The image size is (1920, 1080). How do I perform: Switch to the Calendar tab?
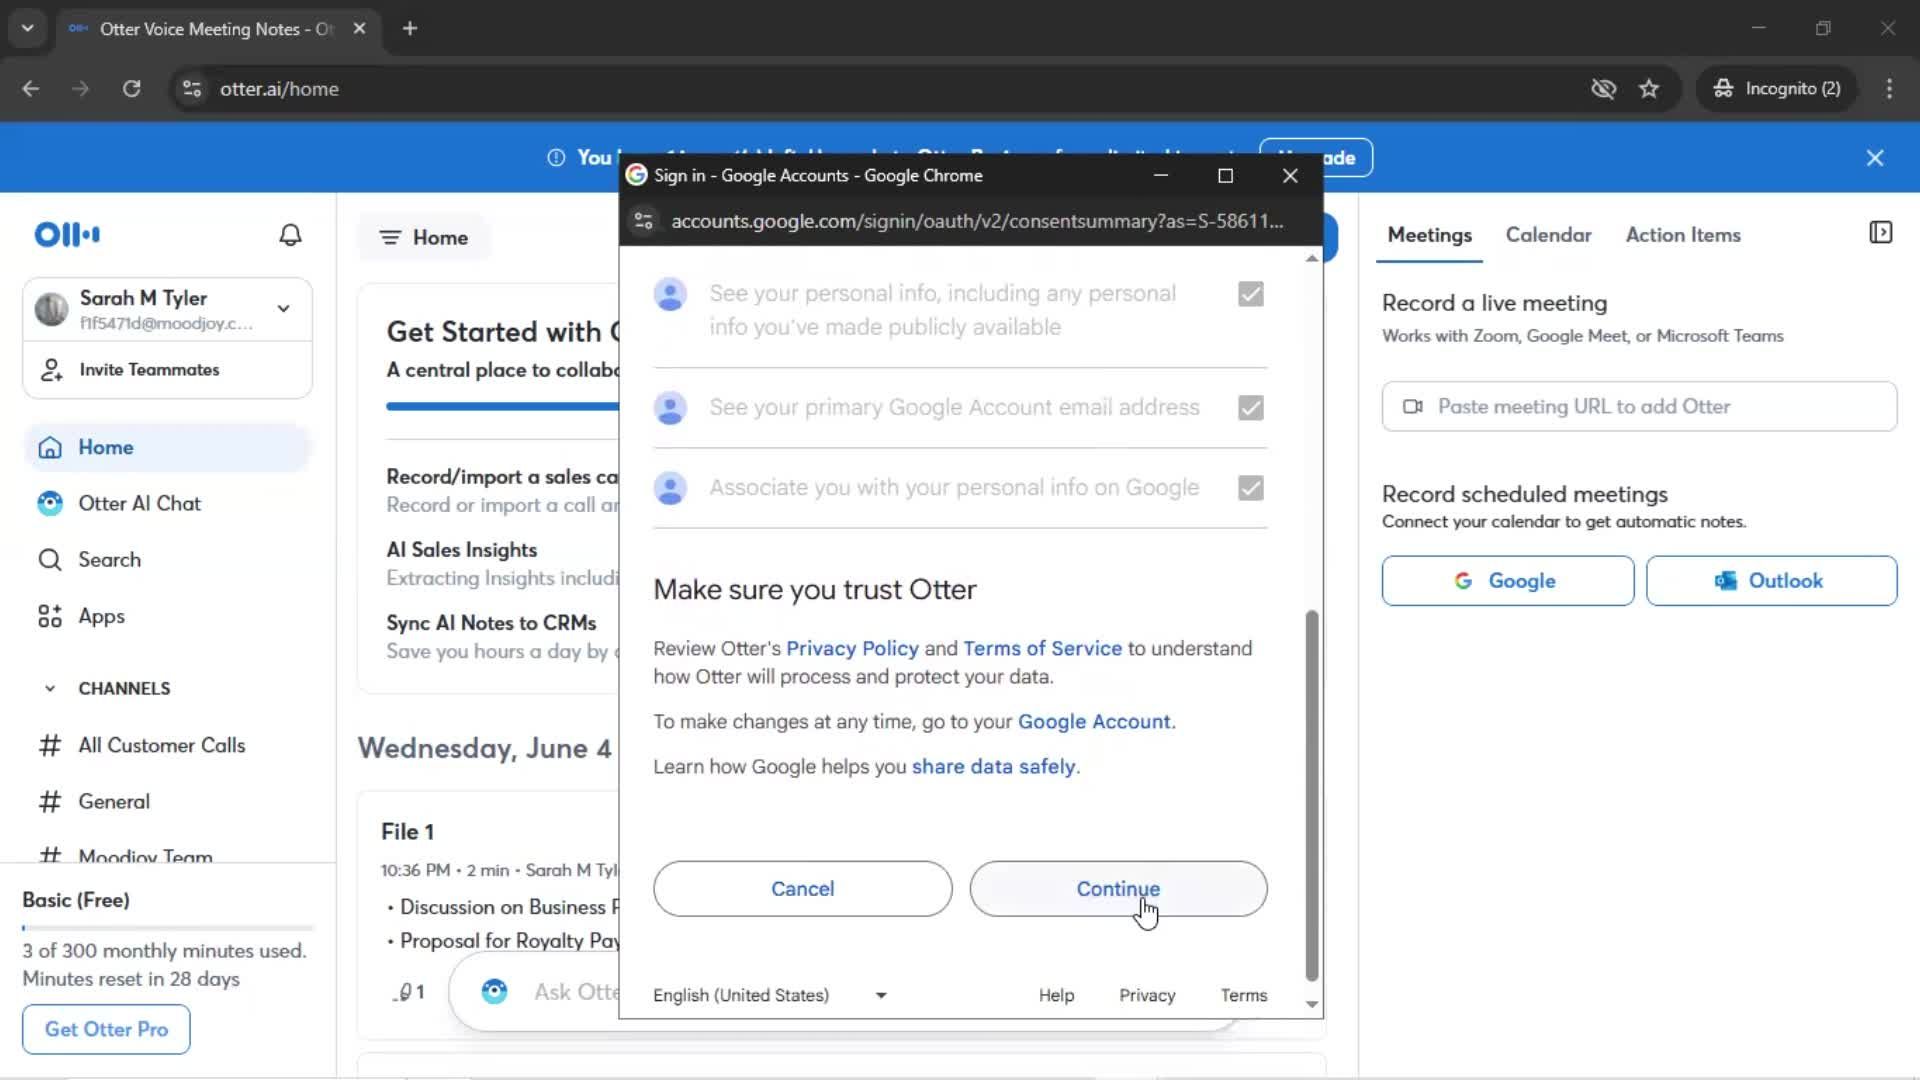[x=1548, y=235]
